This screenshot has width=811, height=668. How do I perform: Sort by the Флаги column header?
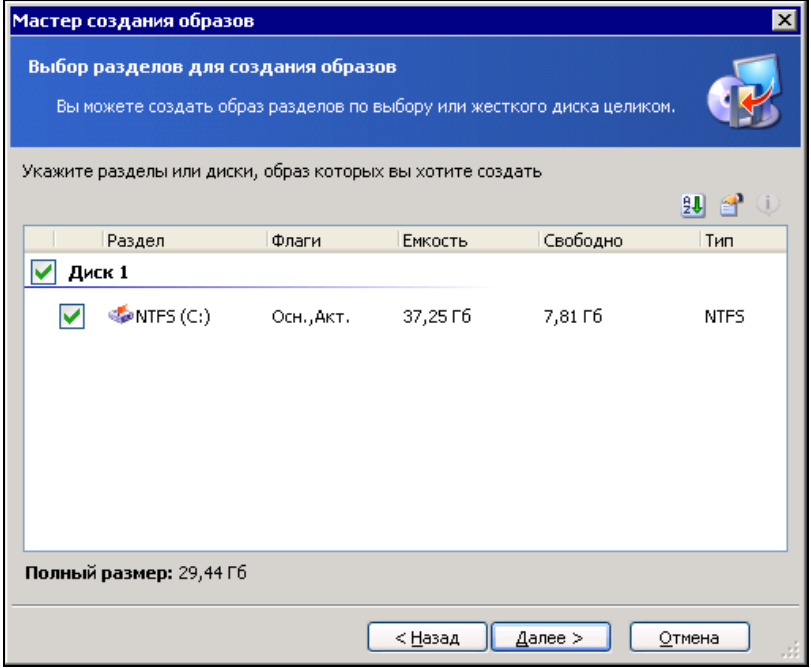click(333, 240)
